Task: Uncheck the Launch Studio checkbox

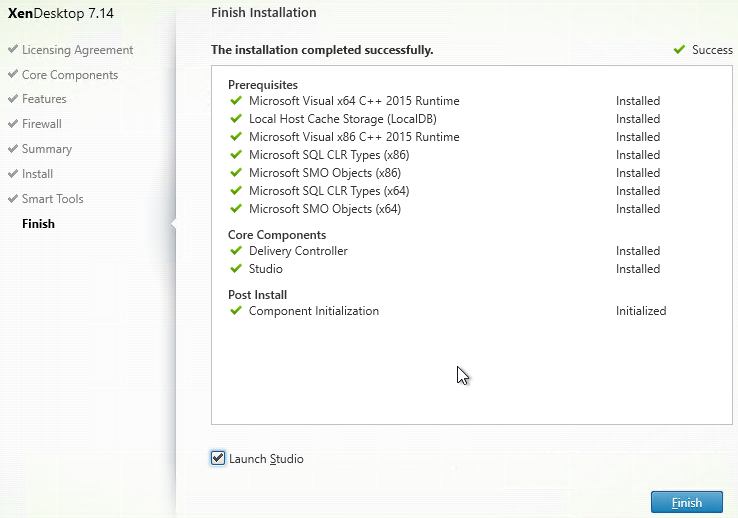Action: 218,458
